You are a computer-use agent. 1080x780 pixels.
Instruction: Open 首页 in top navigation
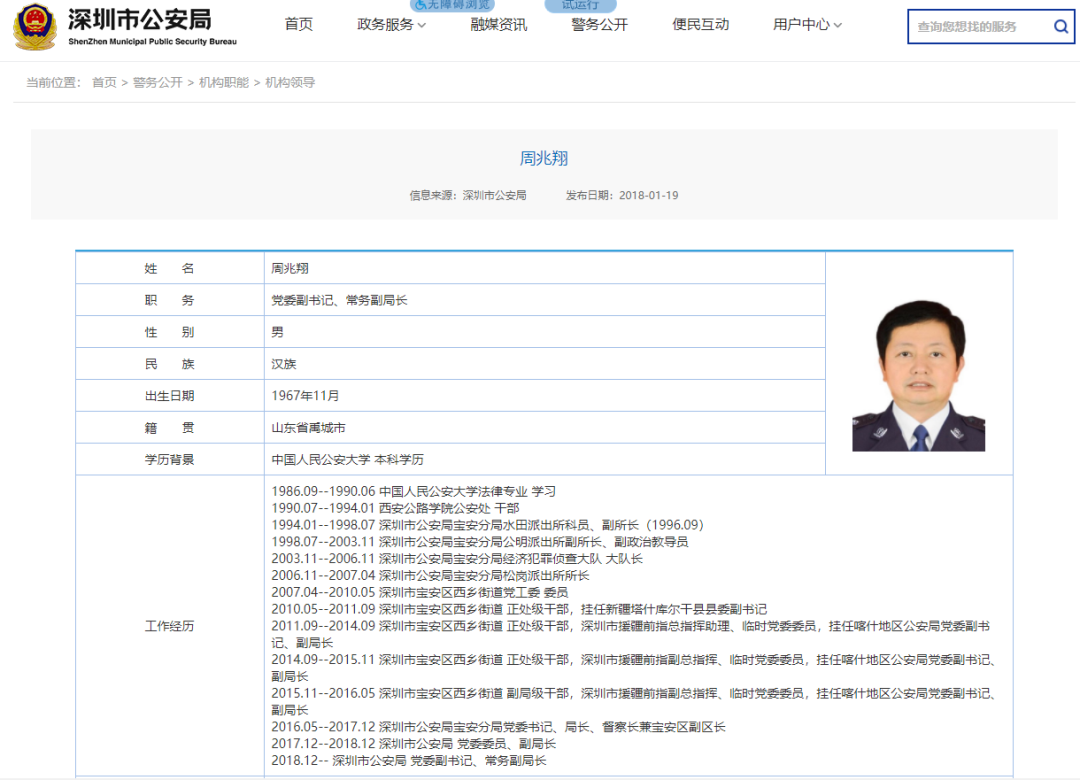click(299, 25)
